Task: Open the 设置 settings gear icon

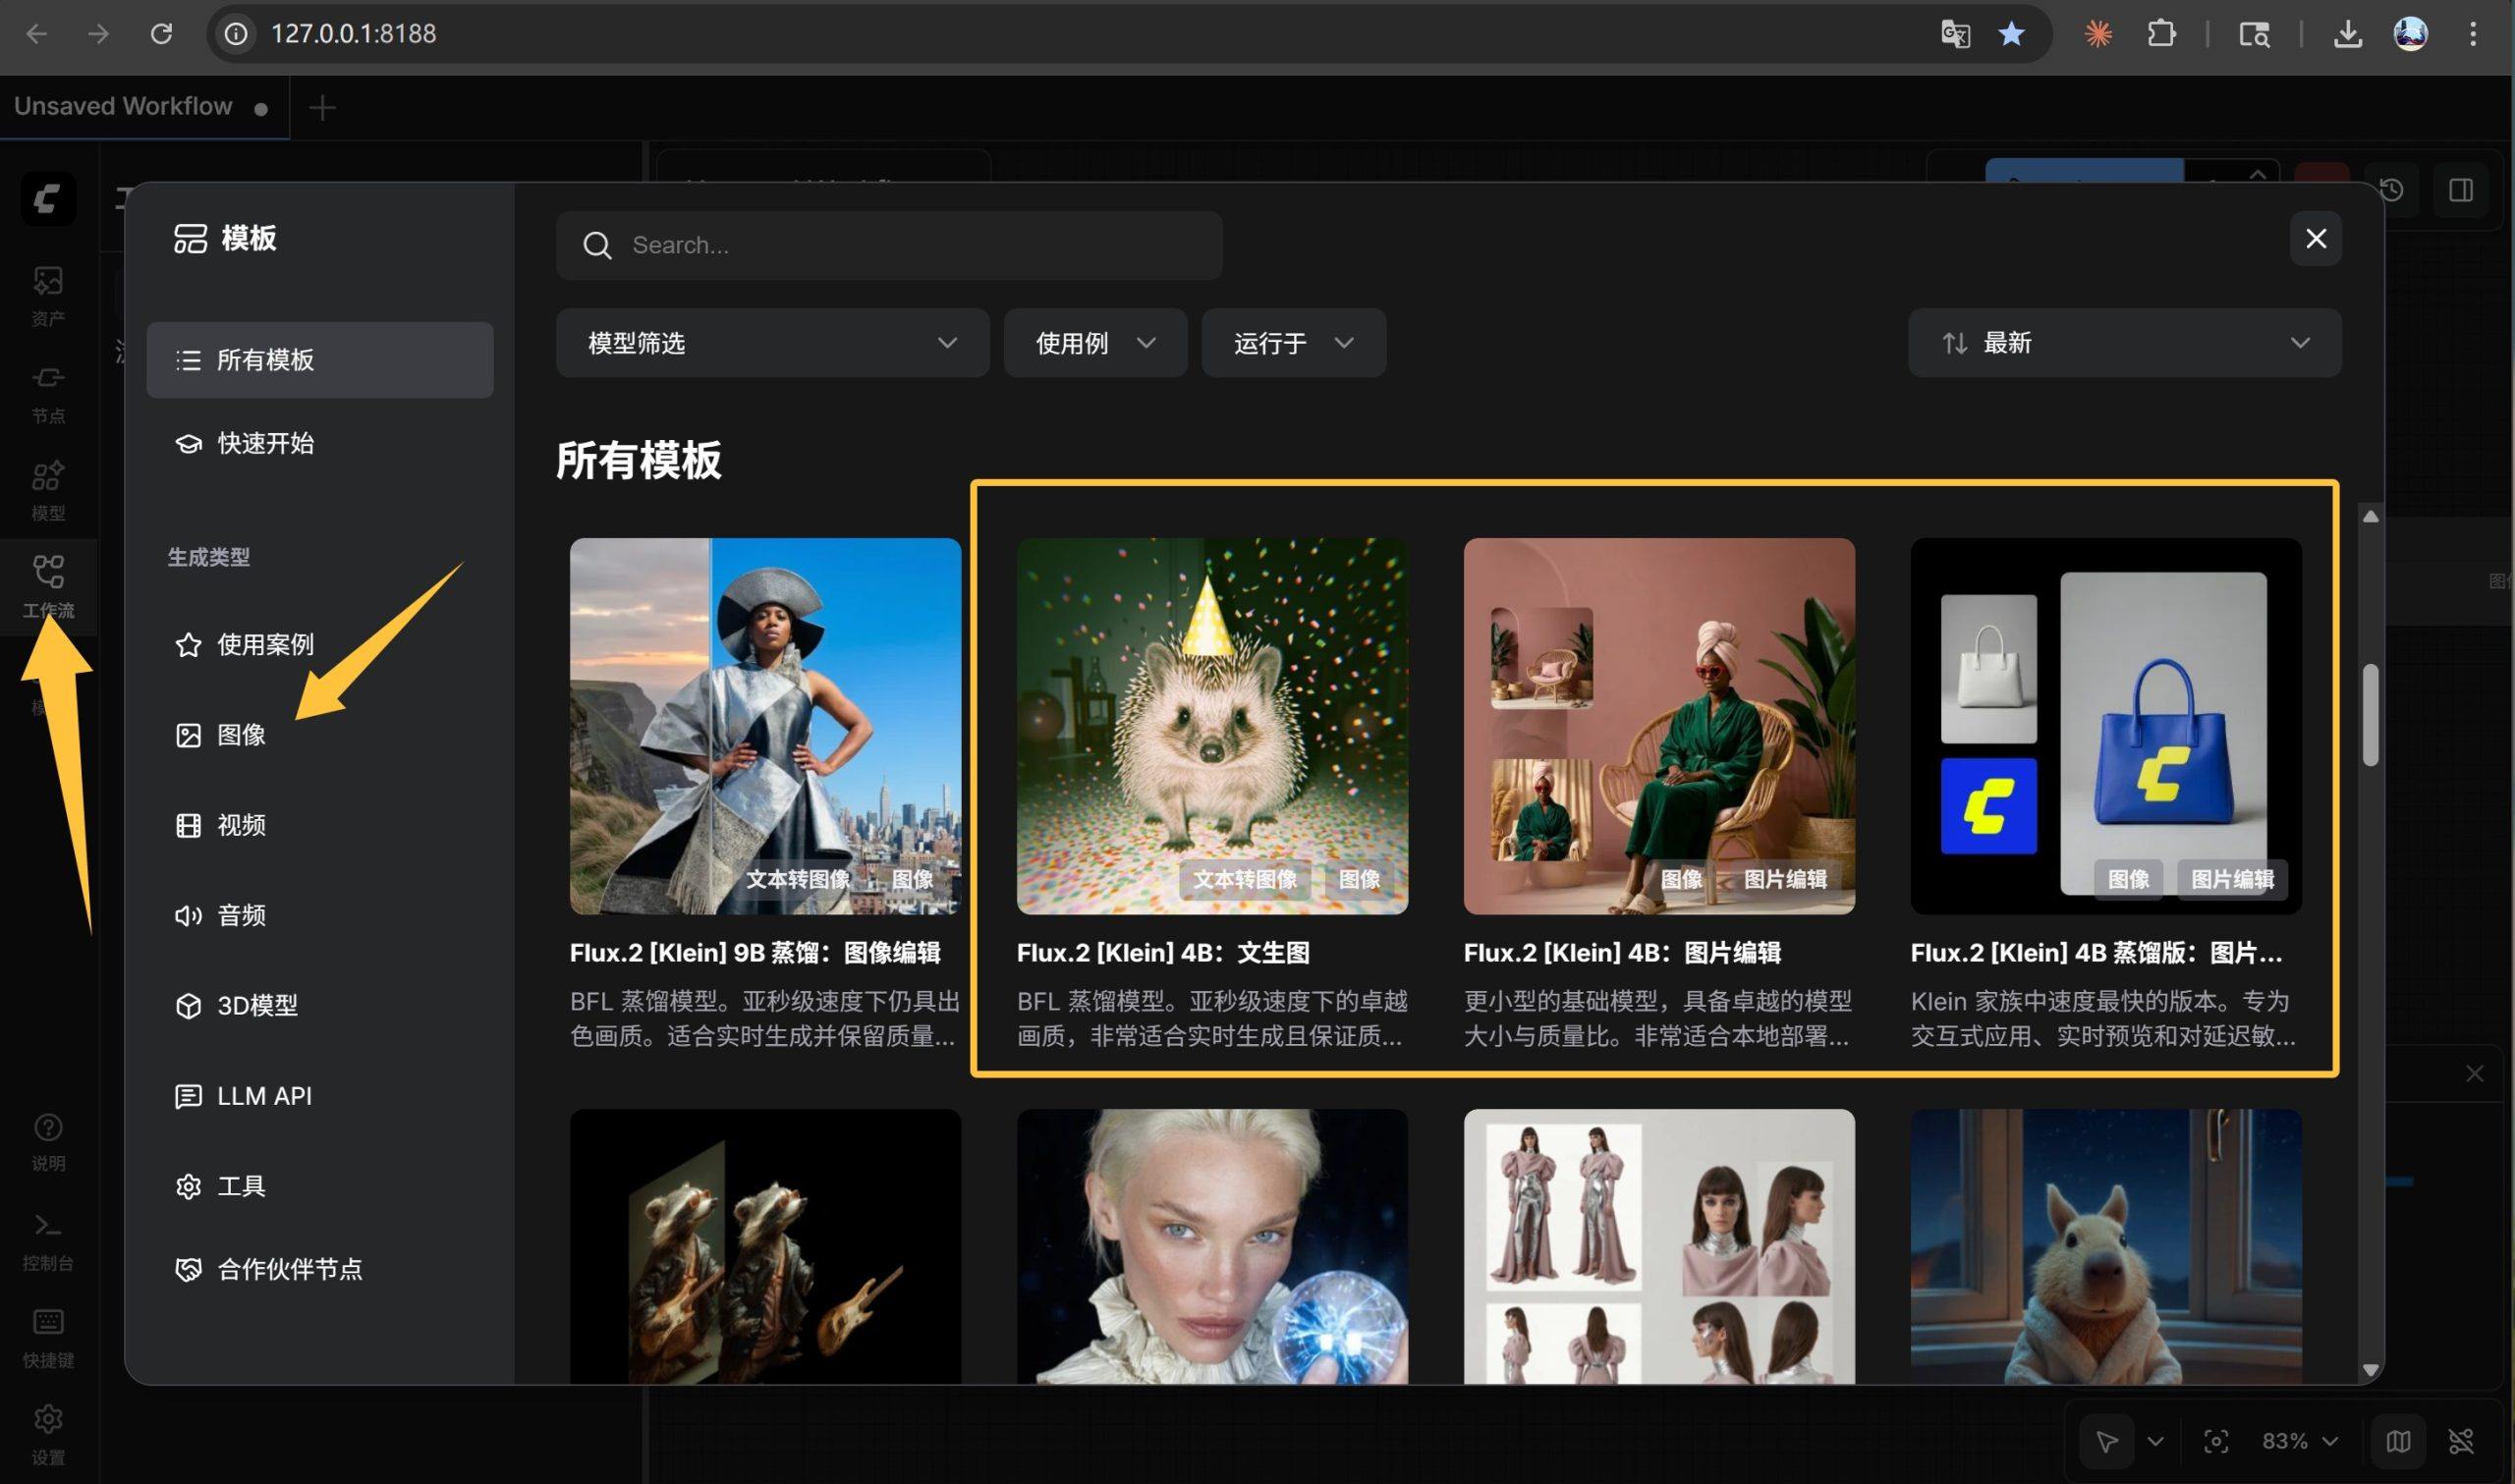Action: [x=47, y=1420]
